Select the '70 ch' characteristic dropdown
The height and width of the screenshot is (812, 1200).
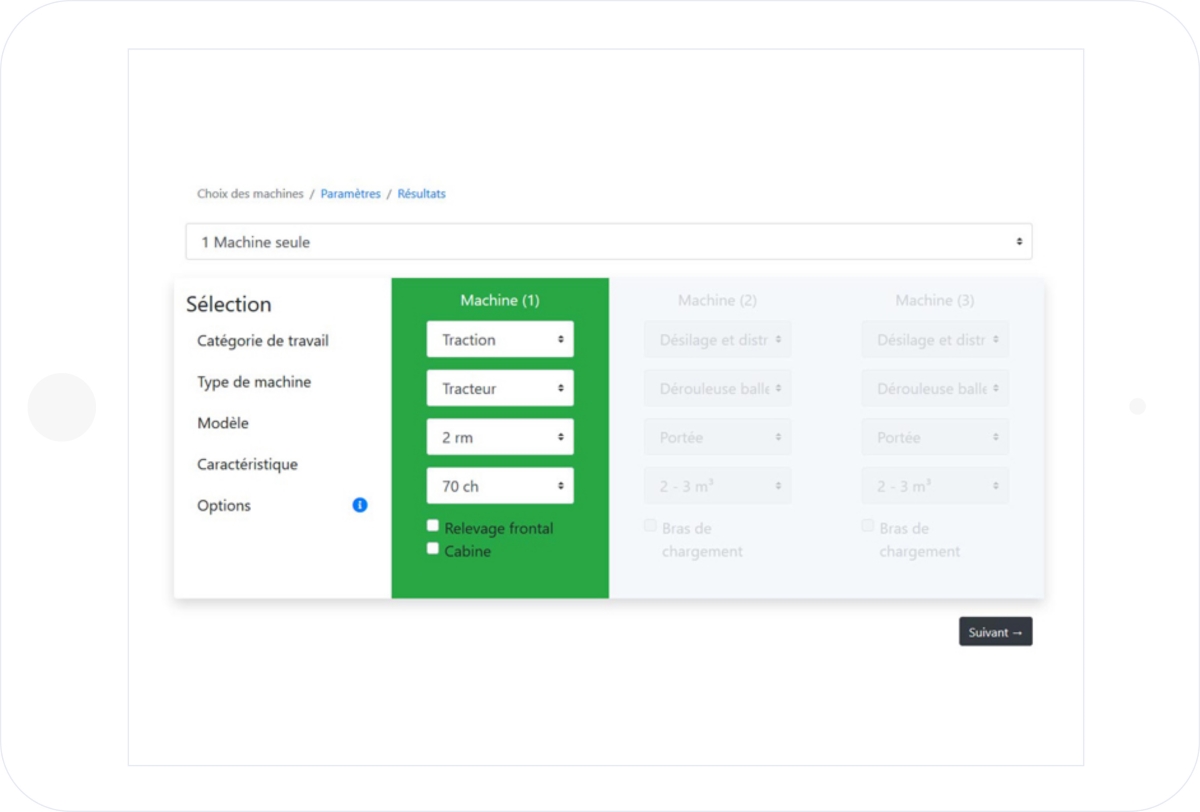tap(500, 486)
